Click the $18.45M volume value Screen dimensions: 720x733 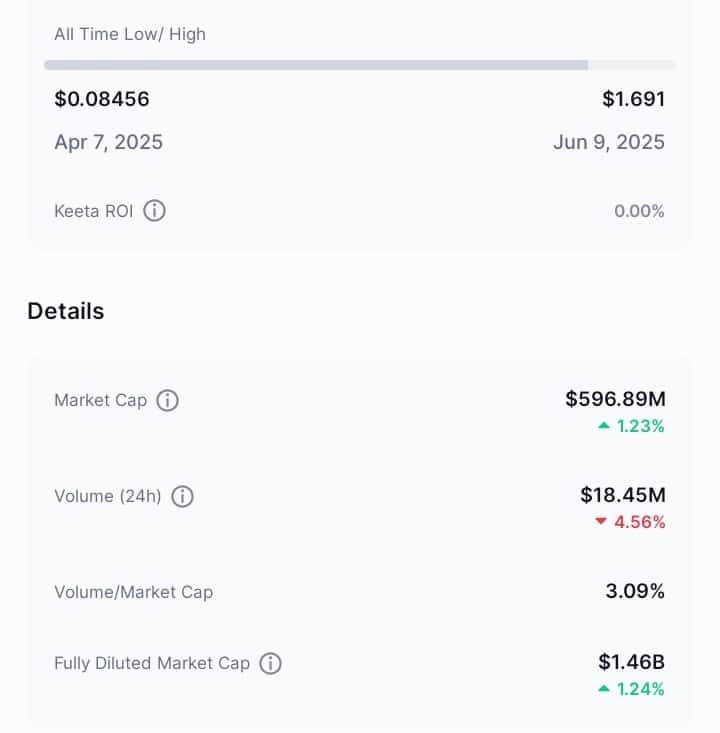(623, 495)
